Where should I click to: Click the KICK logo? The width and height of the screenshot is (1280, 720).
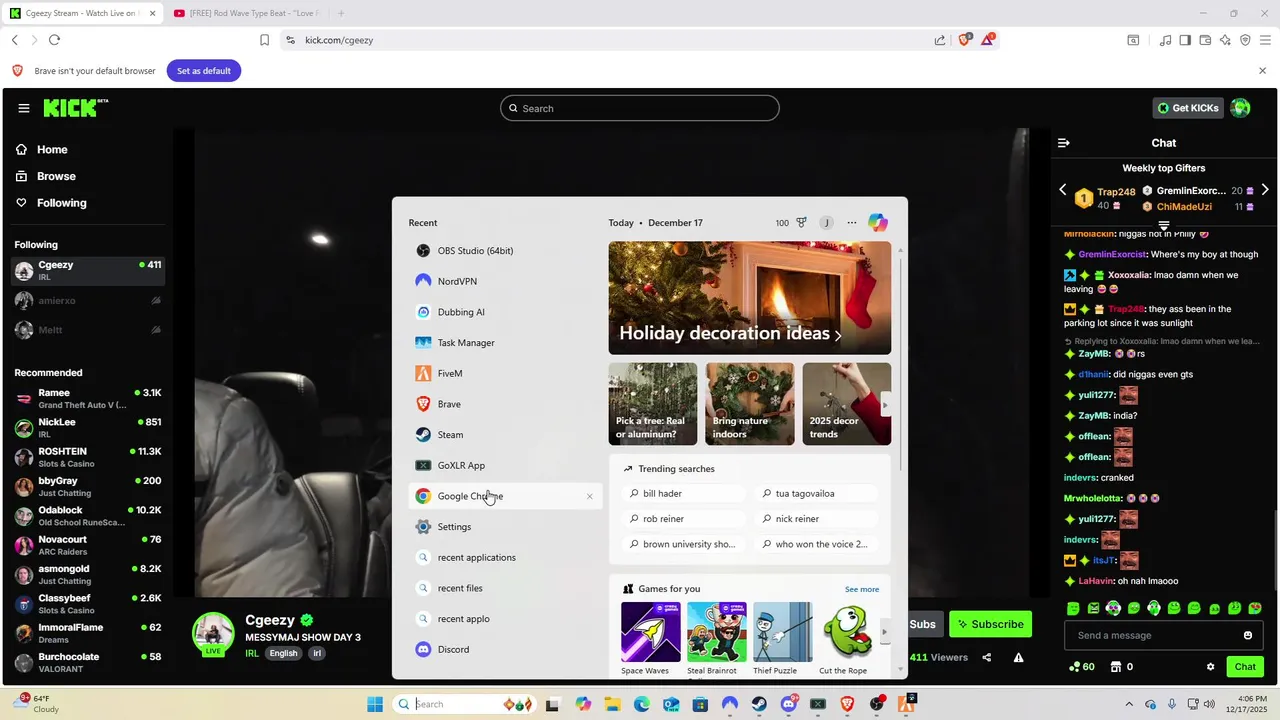point(75,108)
